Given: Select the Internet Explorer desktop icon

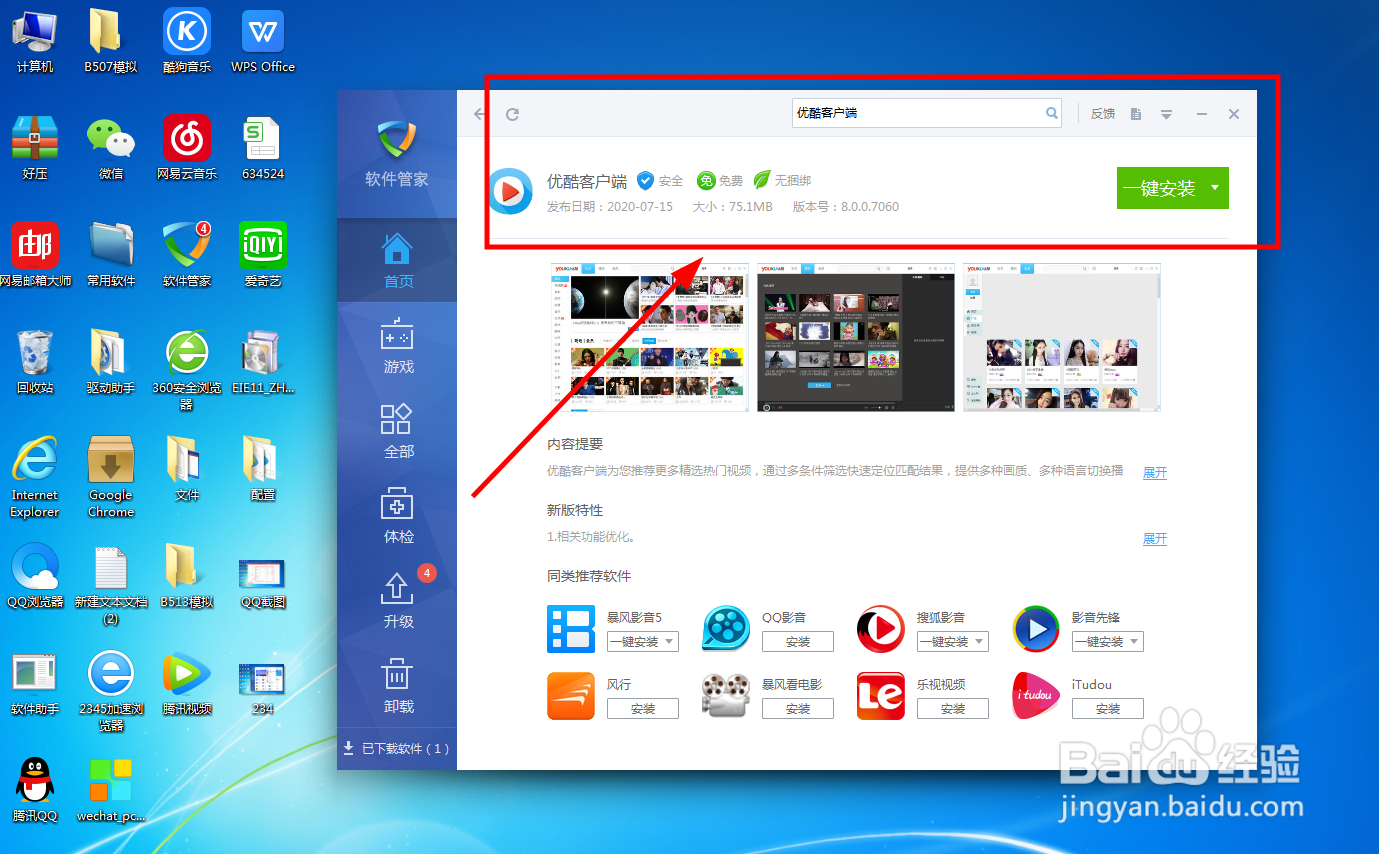Looking at the screenshot, I should [x=35, y=477].
